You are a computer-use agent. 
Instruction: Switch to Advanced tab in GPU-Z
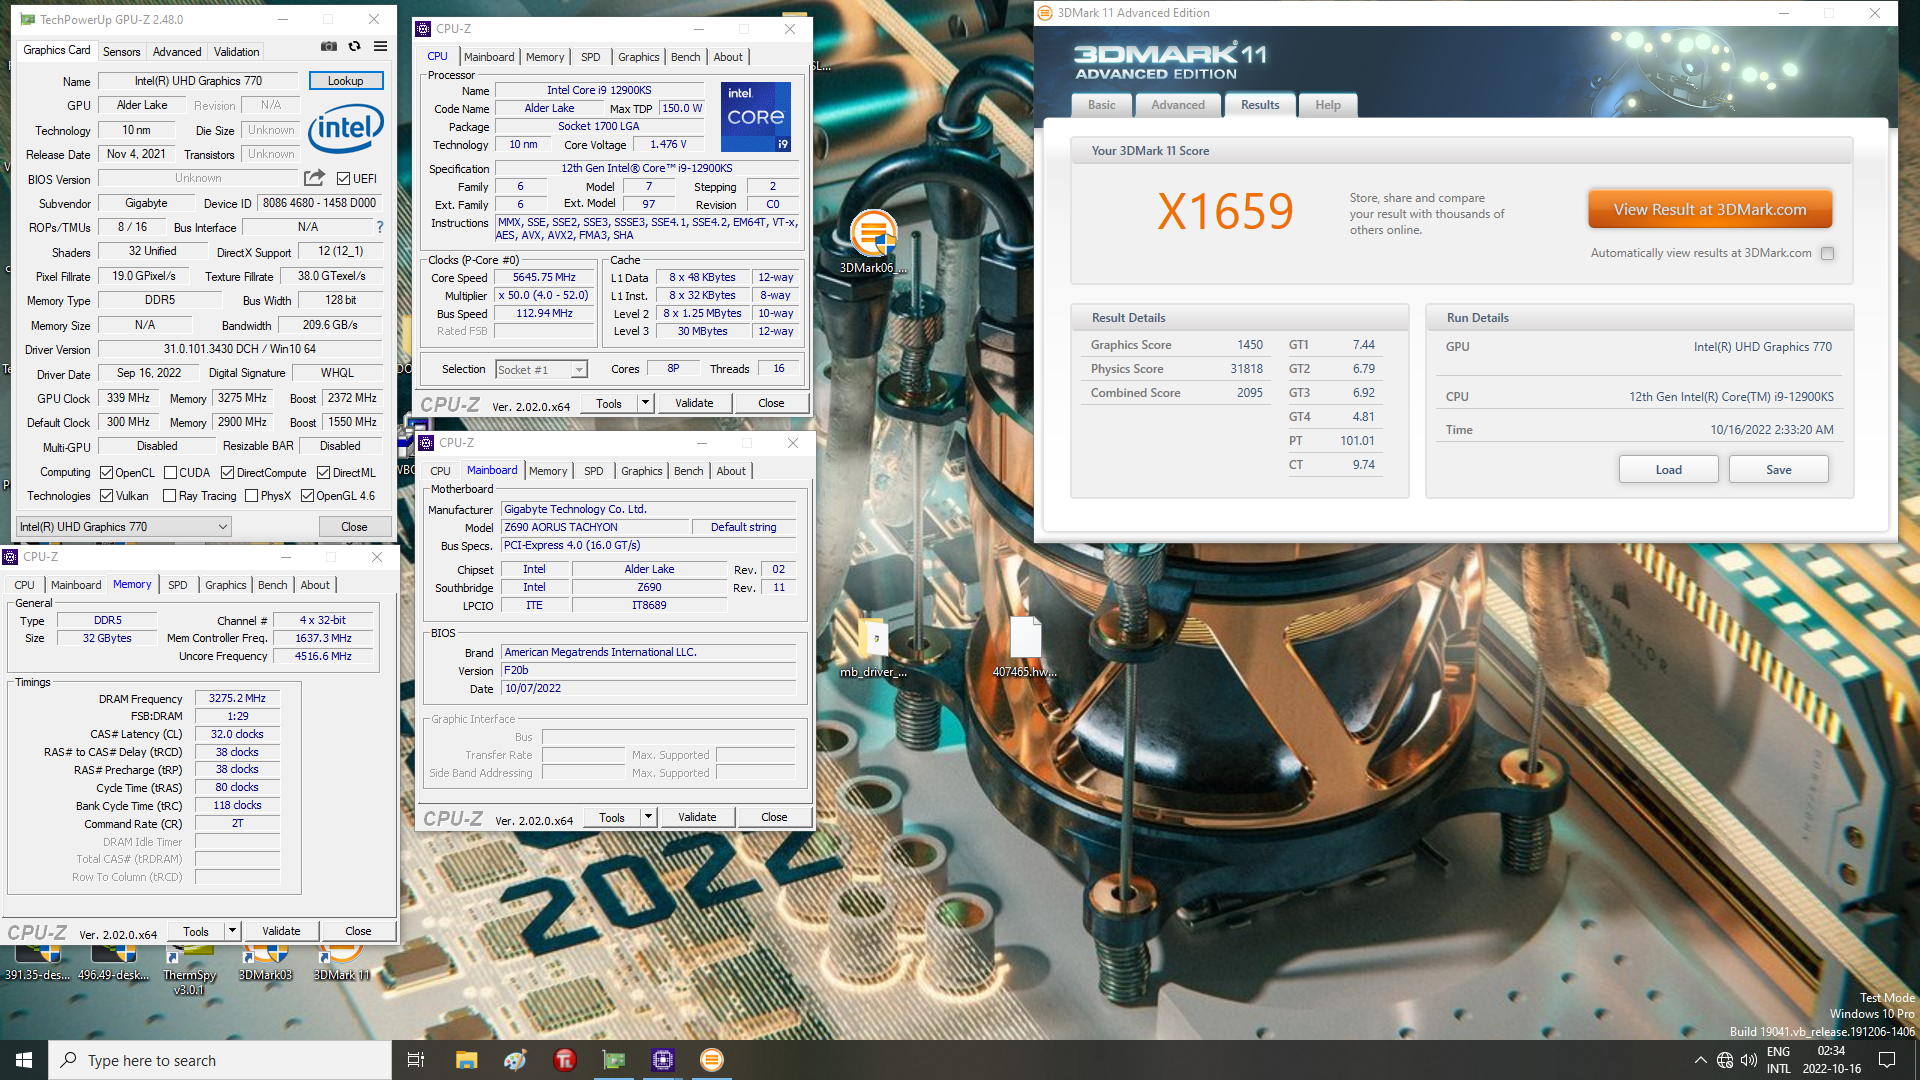(x=177, y=51)
